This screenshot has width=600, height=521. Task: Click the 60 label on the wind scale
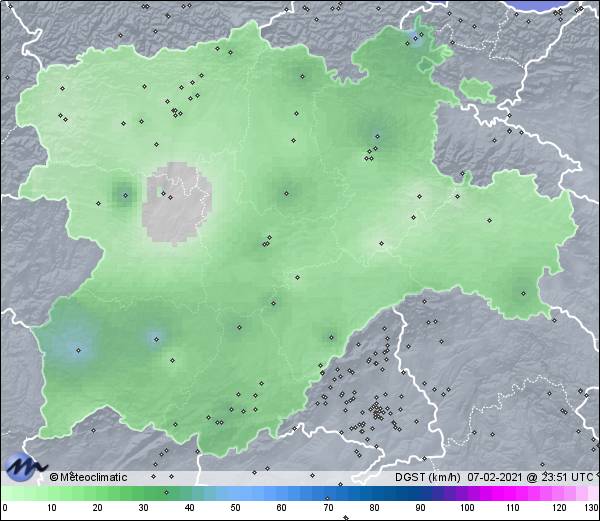(x=282, y=508)
